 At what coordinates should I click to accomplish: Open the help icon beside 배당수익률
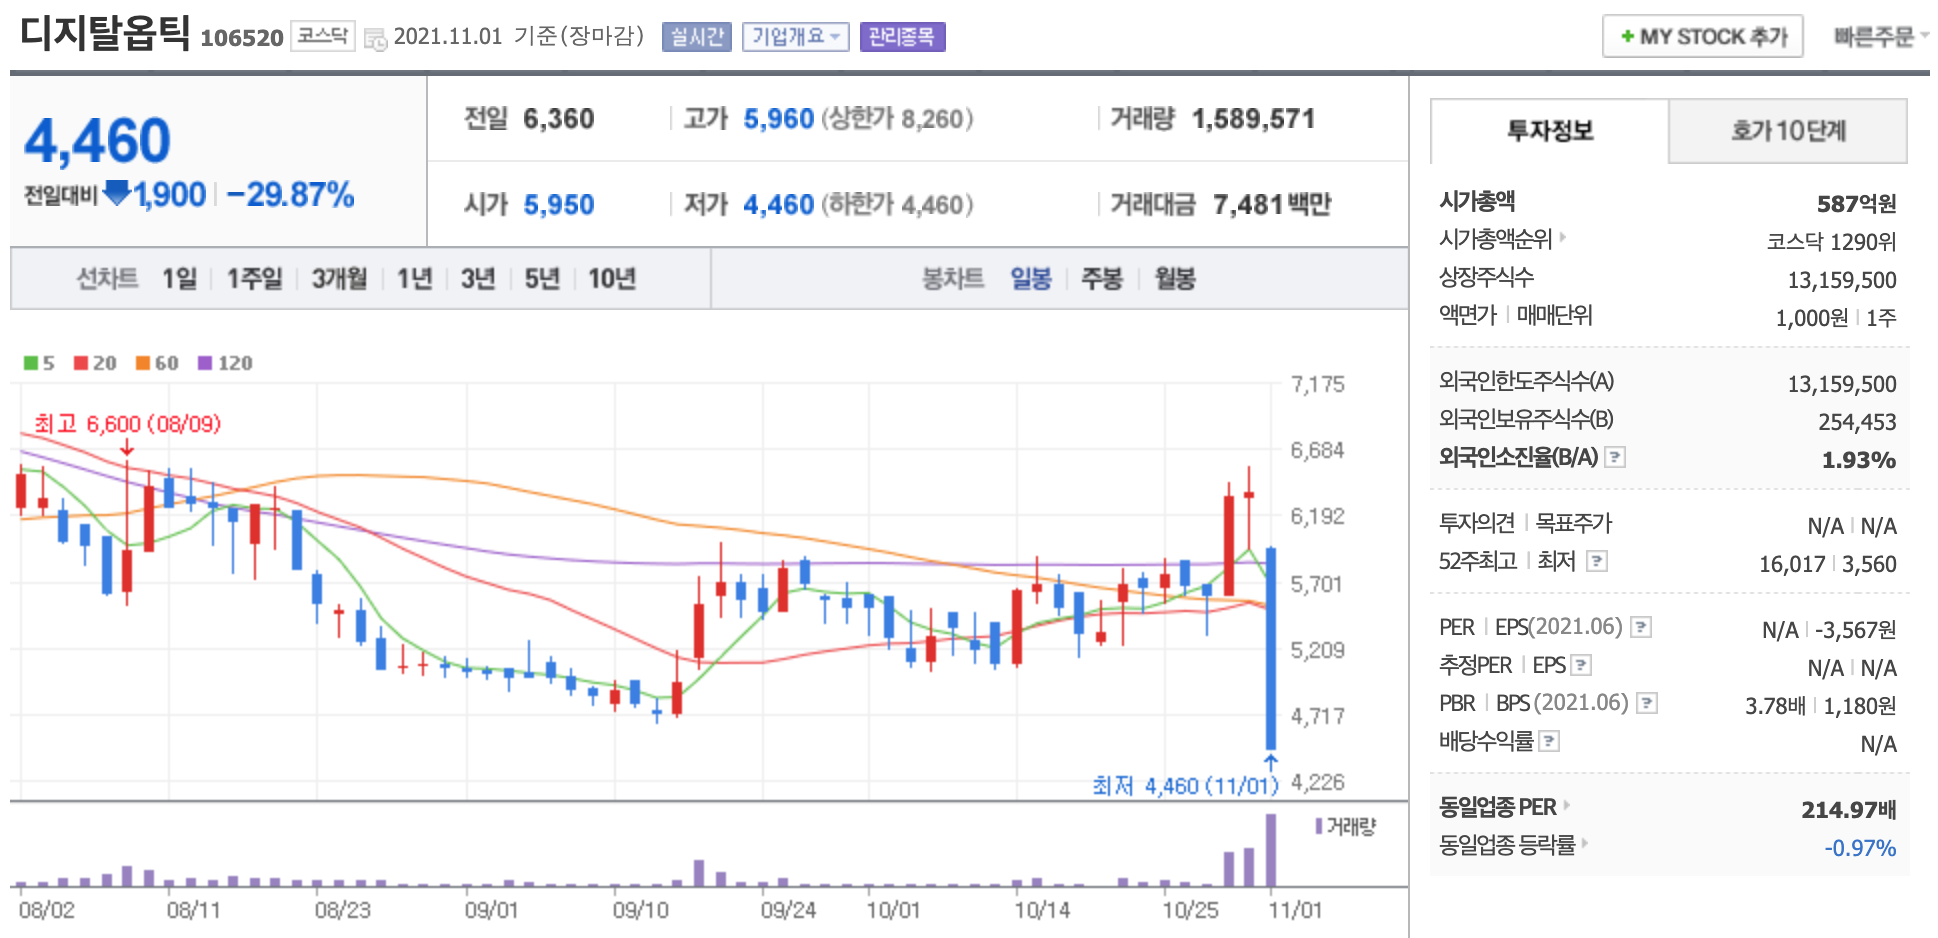1549,741
